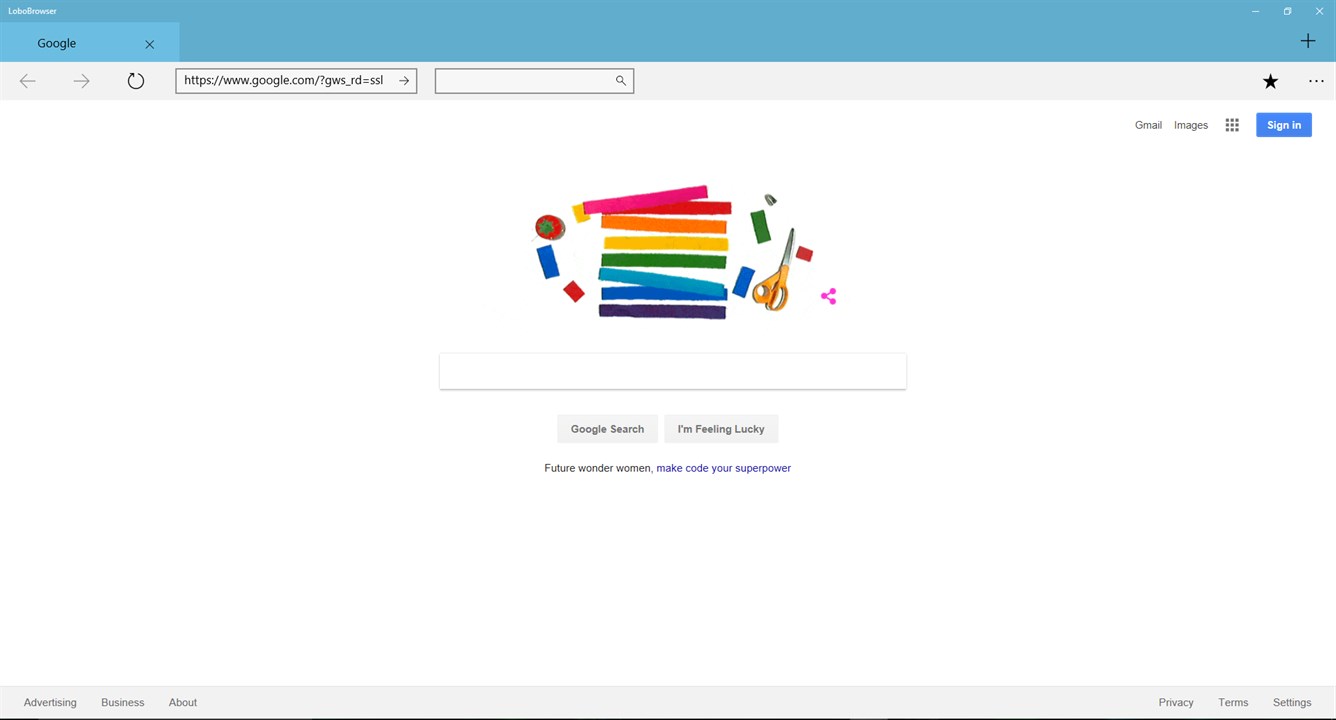The height and width of the screenshot is (720, 1336).
Task: Click I'm Feeling Lucky button
Action: [721, 429]
